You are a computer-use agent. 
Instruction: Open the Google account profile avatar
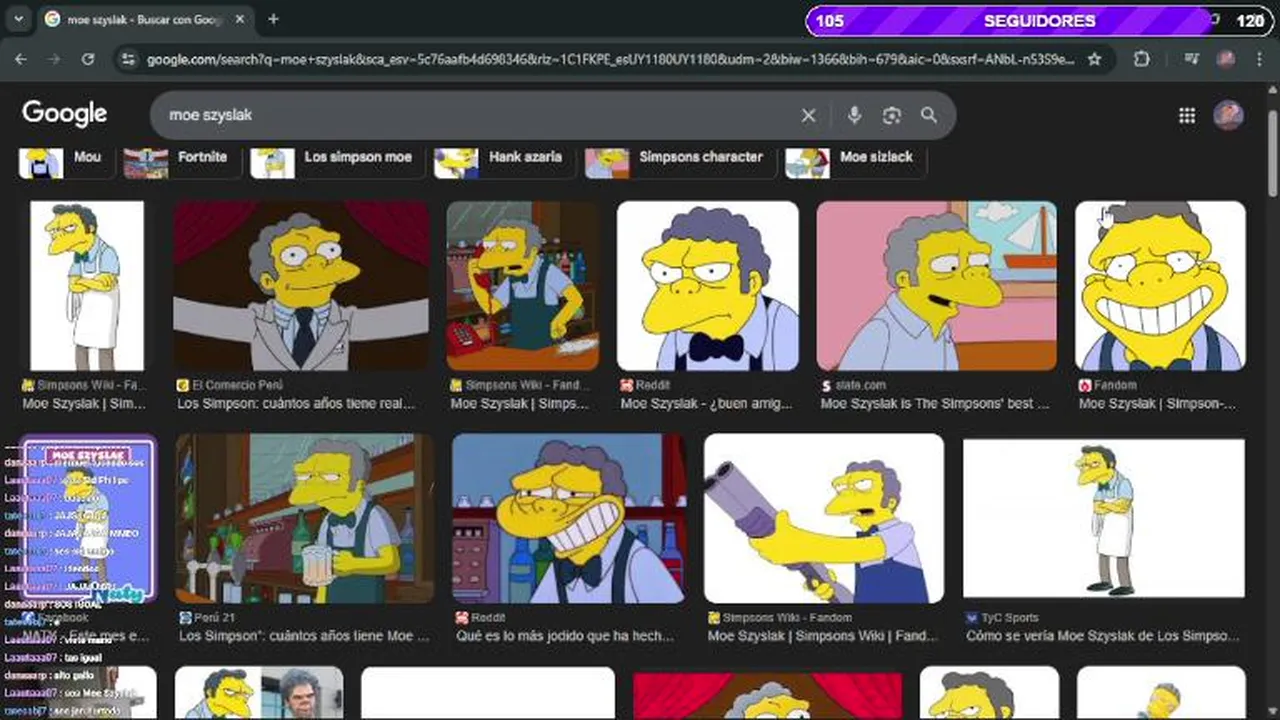(x=1229, y=115)
